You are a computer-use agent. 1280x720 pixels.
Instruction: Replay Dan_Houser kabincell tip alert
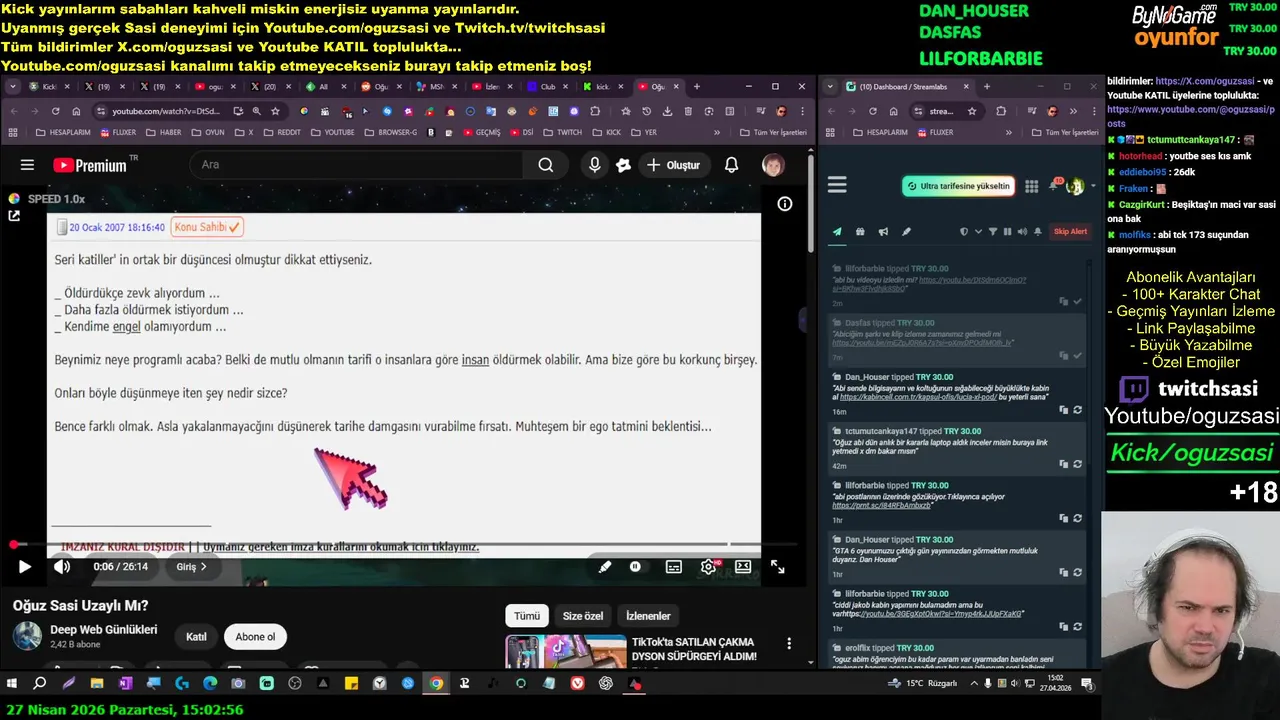click(1077, 409)
